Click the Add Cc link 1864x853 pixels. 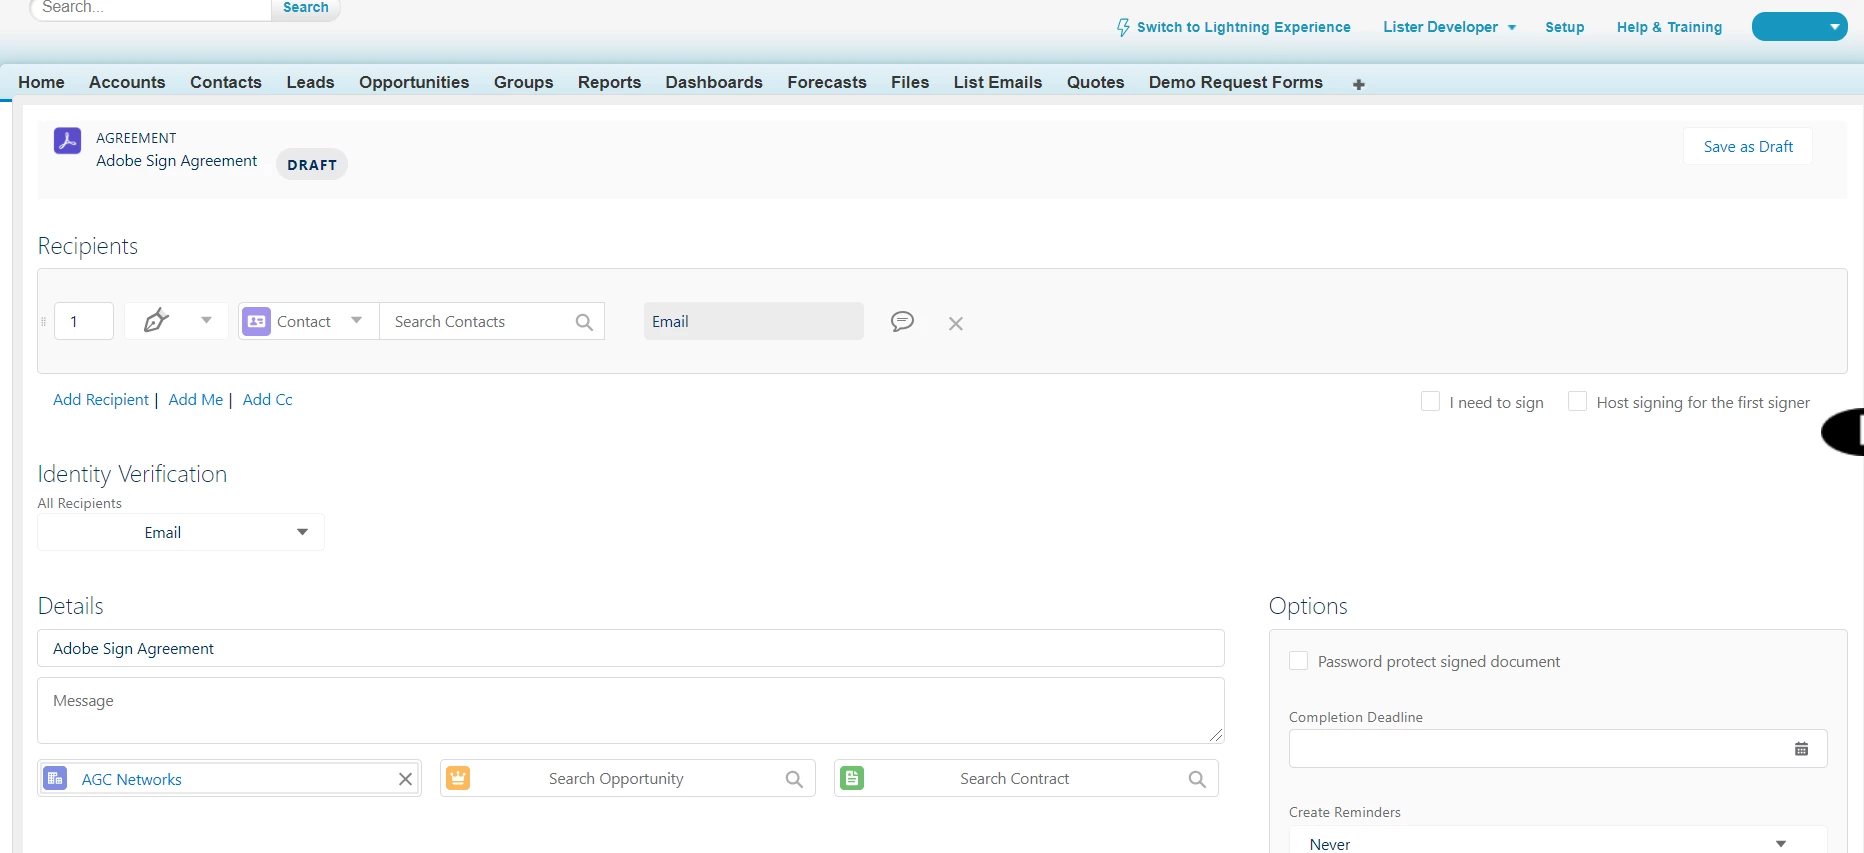268,399
